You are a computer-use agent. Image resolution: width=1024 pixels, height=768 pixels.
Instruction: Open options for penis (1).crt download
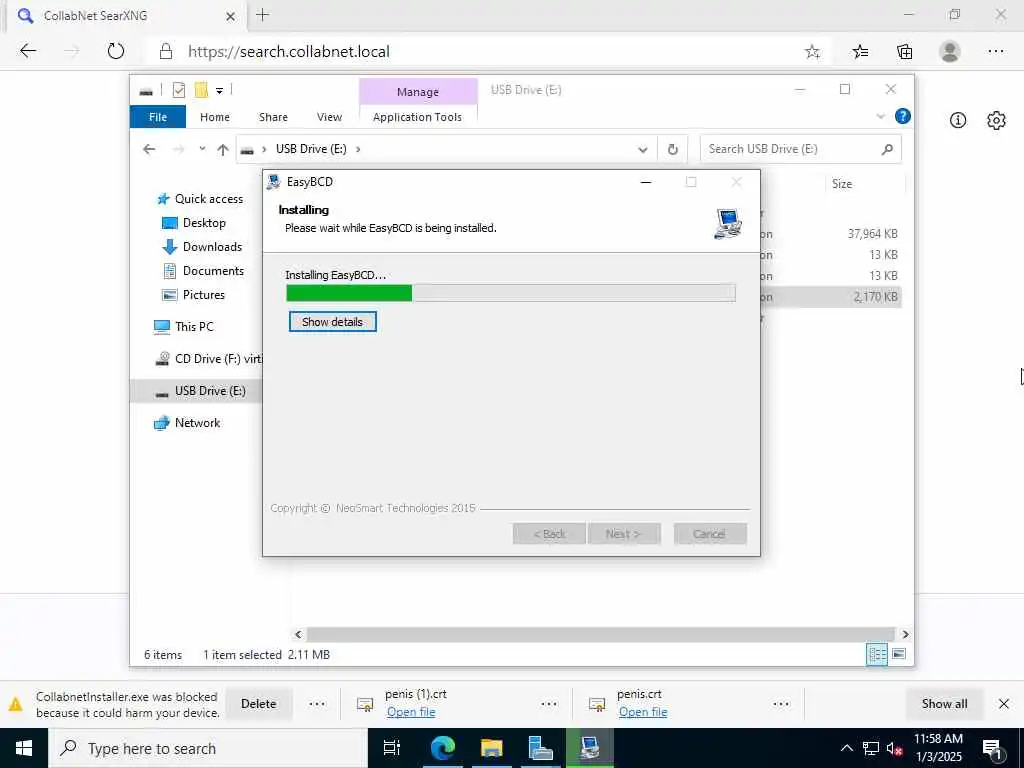549,704
